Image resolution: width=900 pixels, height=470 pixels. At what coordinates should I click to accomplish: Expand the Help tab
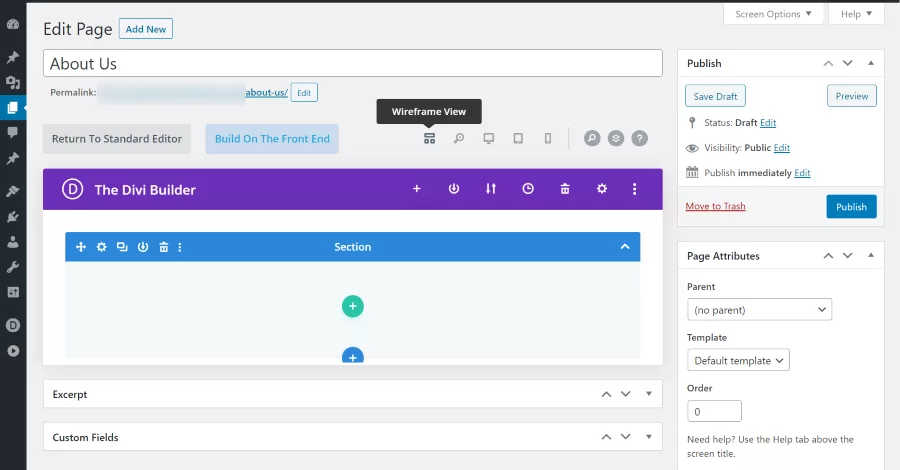pyautogui.click(x=856, y=14)
